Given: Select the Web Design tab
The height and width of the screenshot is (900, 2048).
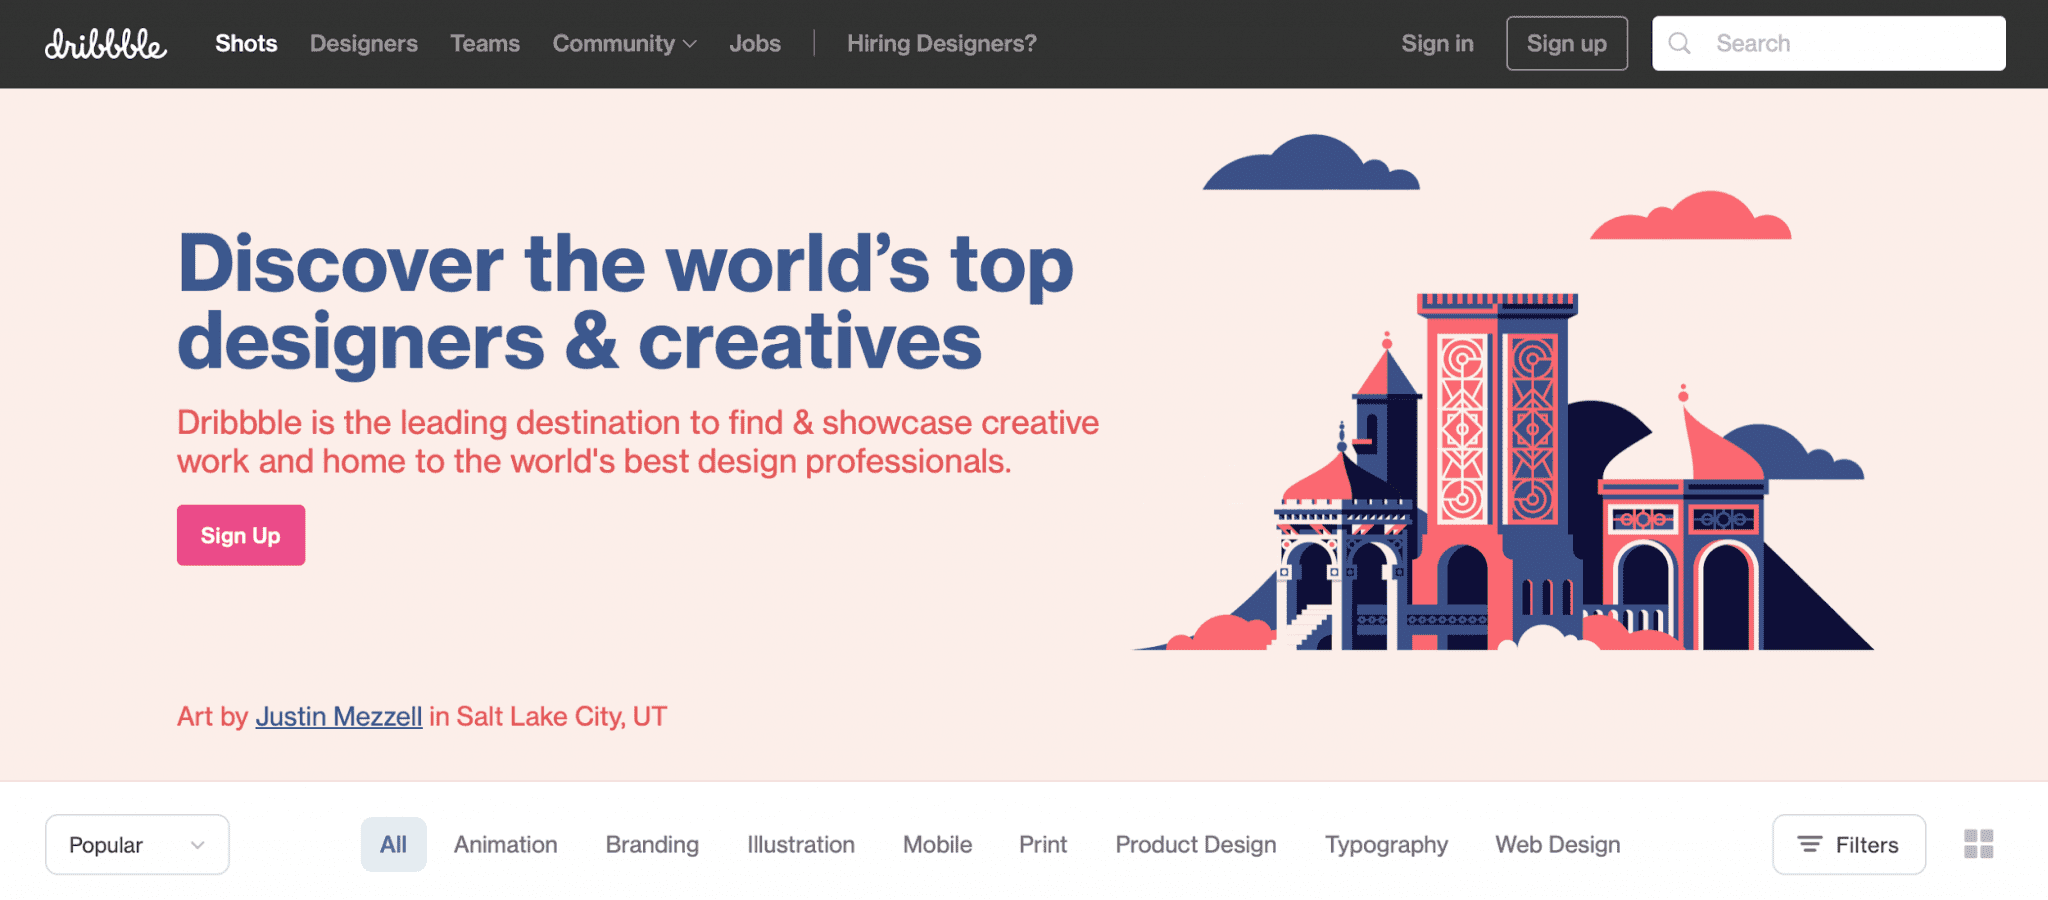Looking at the screenshot, I should point(1556,844).
